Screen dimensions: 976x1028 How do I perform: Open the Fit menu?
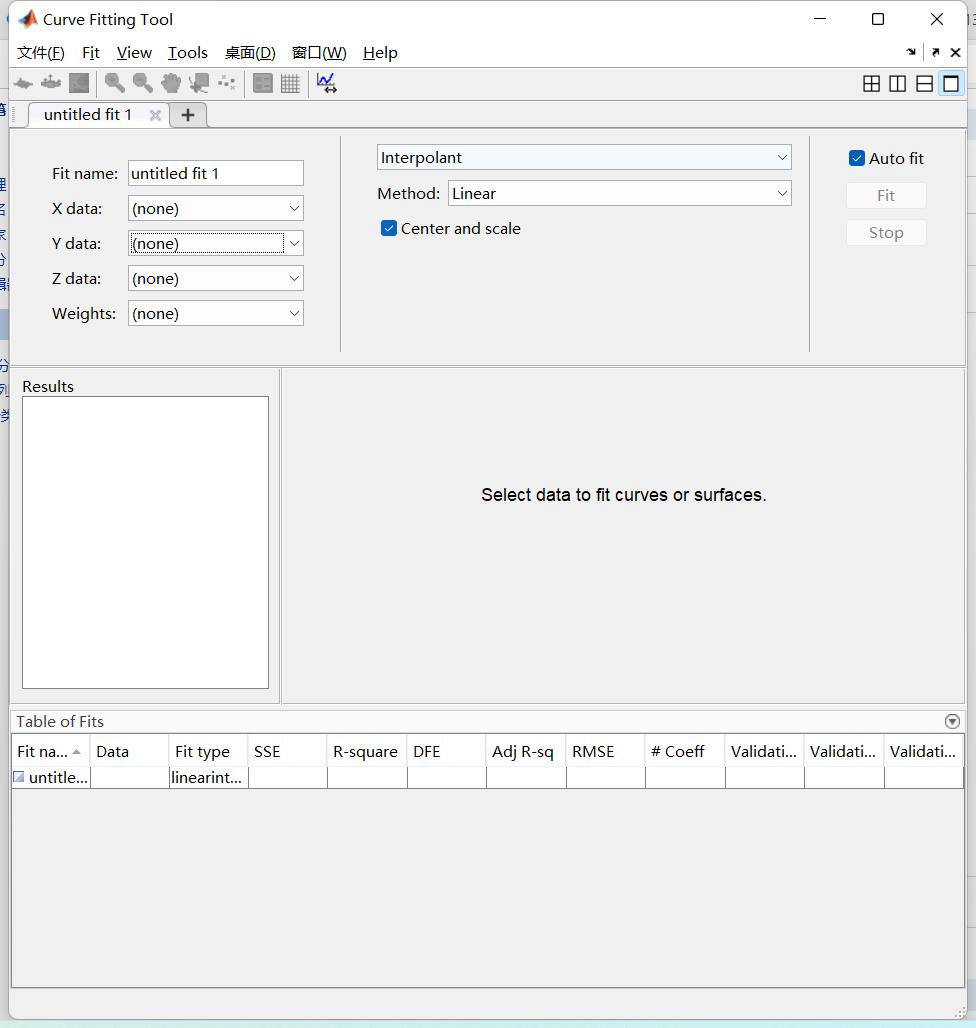point(90,52)
